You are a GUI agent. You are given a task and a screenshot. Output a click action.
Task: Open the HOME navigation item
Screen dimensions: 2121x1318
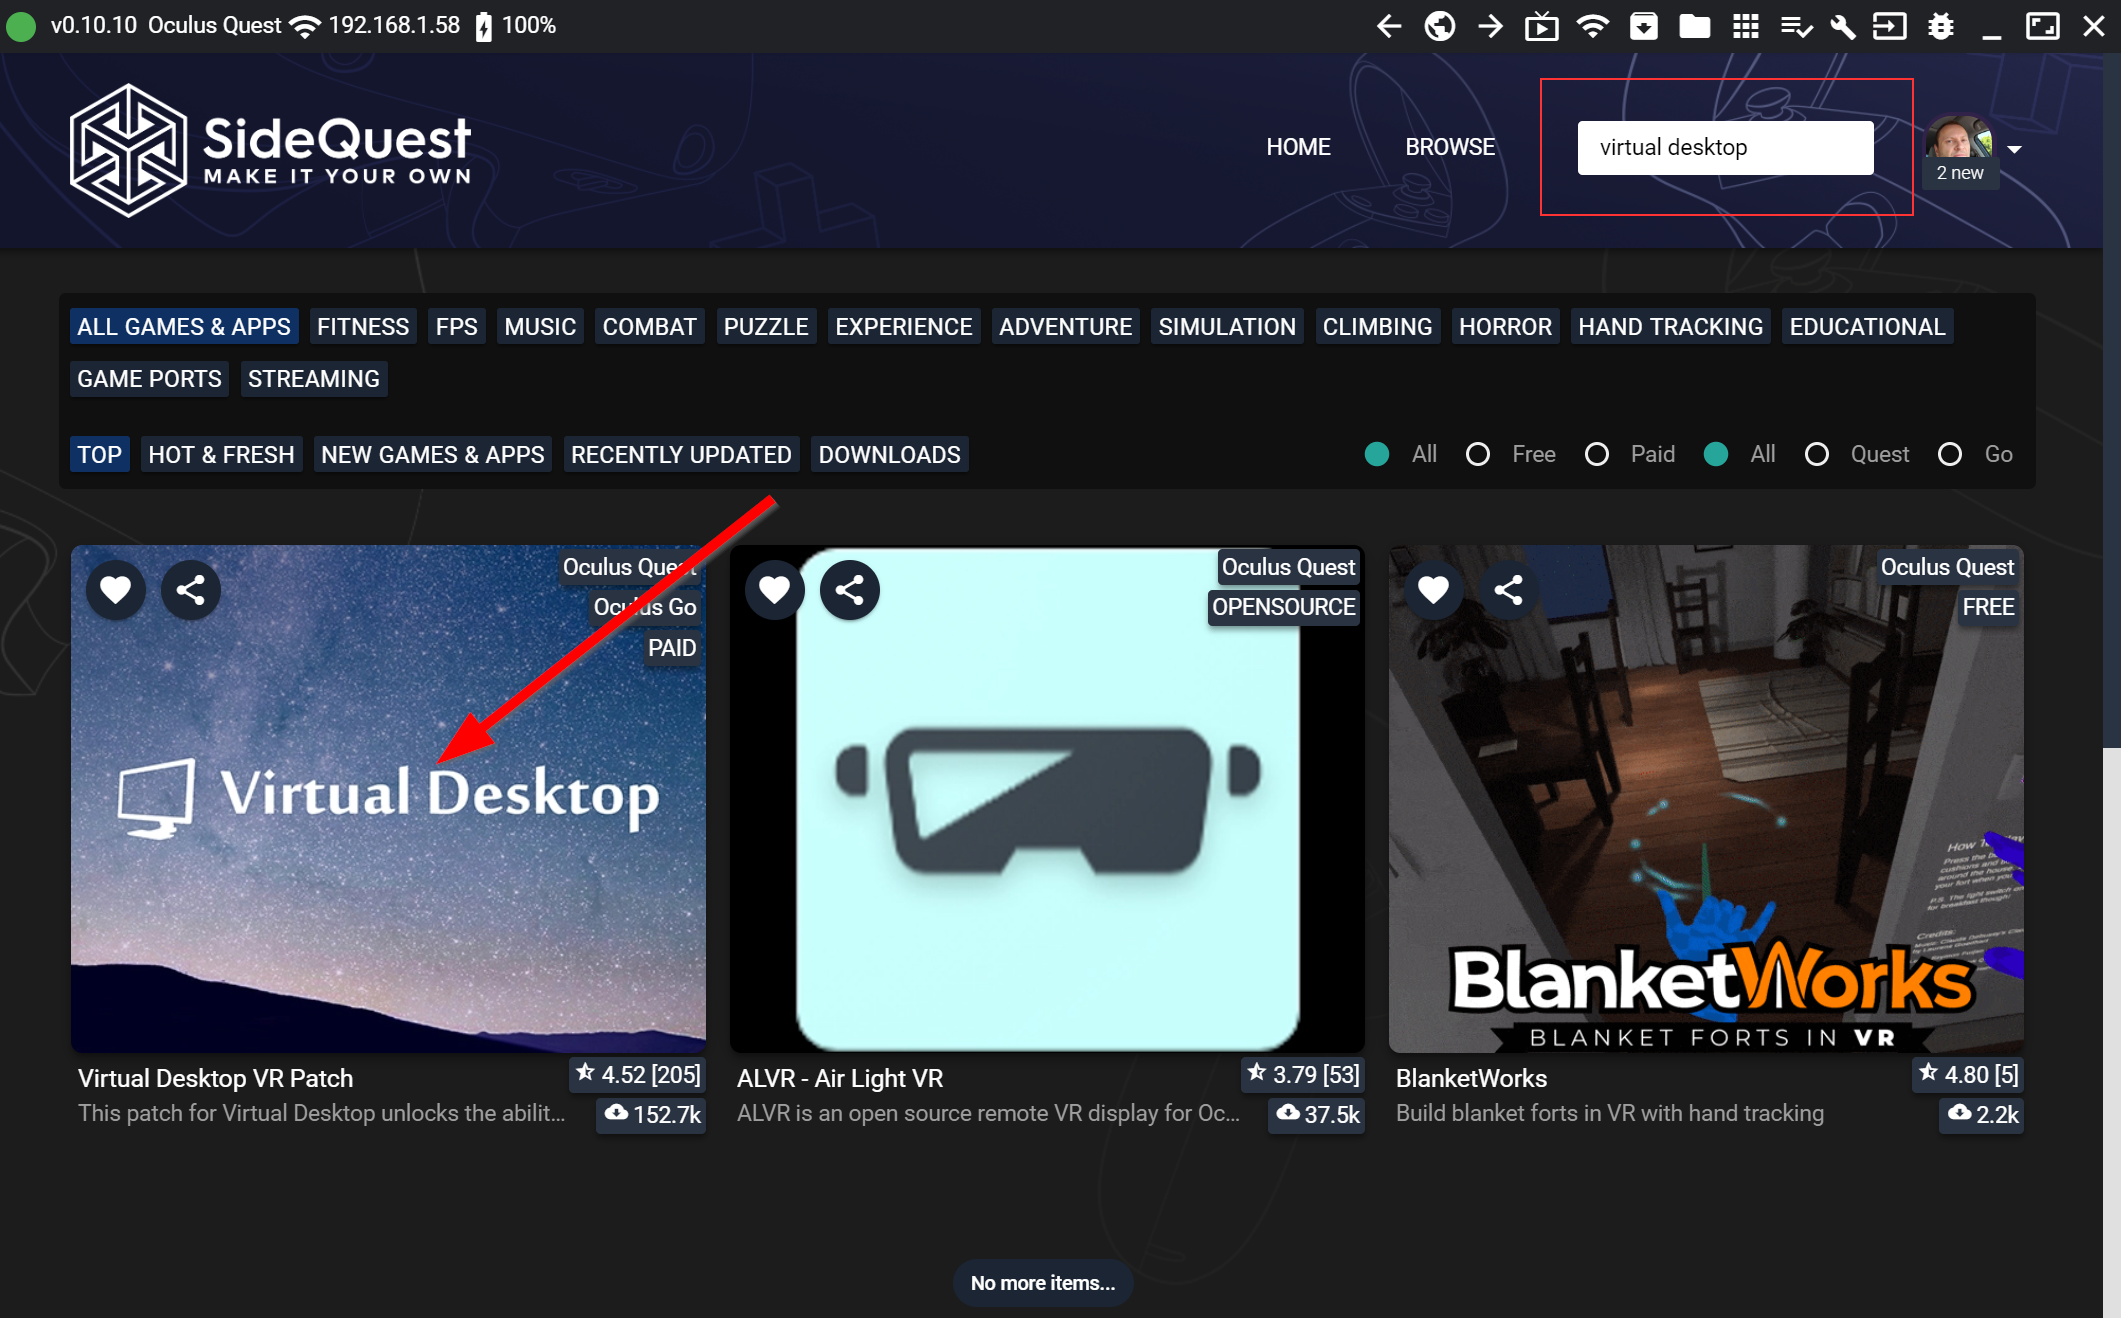click(1298, 147)
